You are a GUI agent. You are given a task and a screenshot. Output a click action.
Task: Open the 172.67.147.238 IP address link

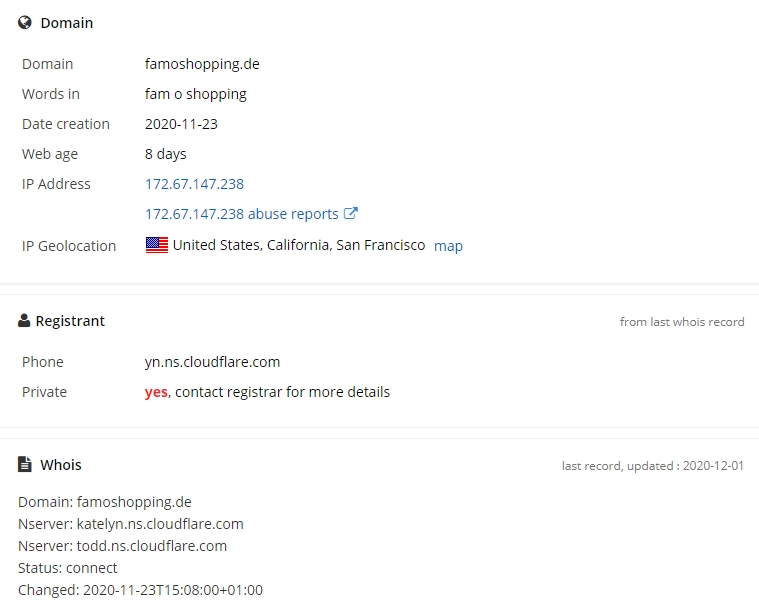coord(194,184)
